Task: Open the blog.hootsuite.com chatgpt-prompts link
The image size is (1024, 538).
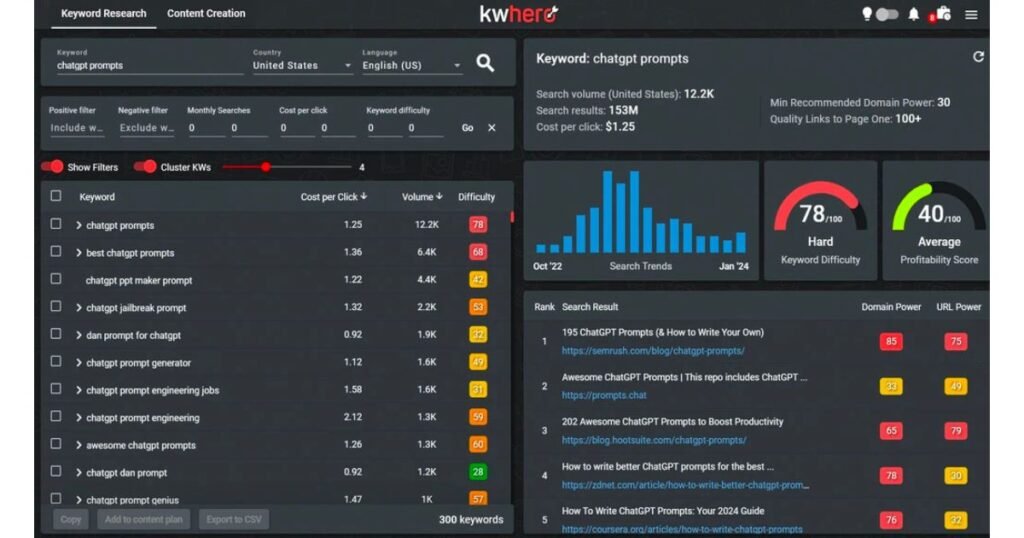Action: coord(654,440)
